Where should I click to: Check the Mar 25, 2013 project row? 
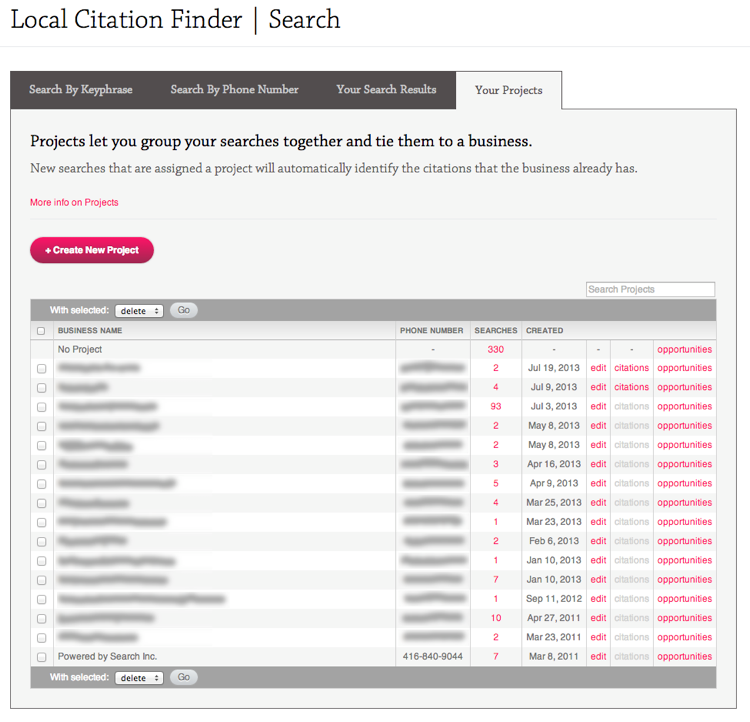42,503
